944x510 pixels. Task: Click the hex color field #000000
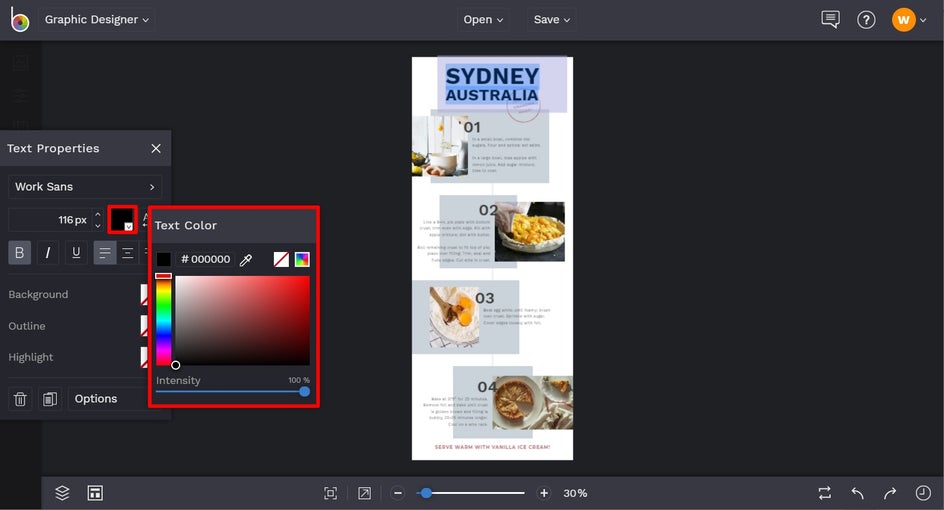206,260
